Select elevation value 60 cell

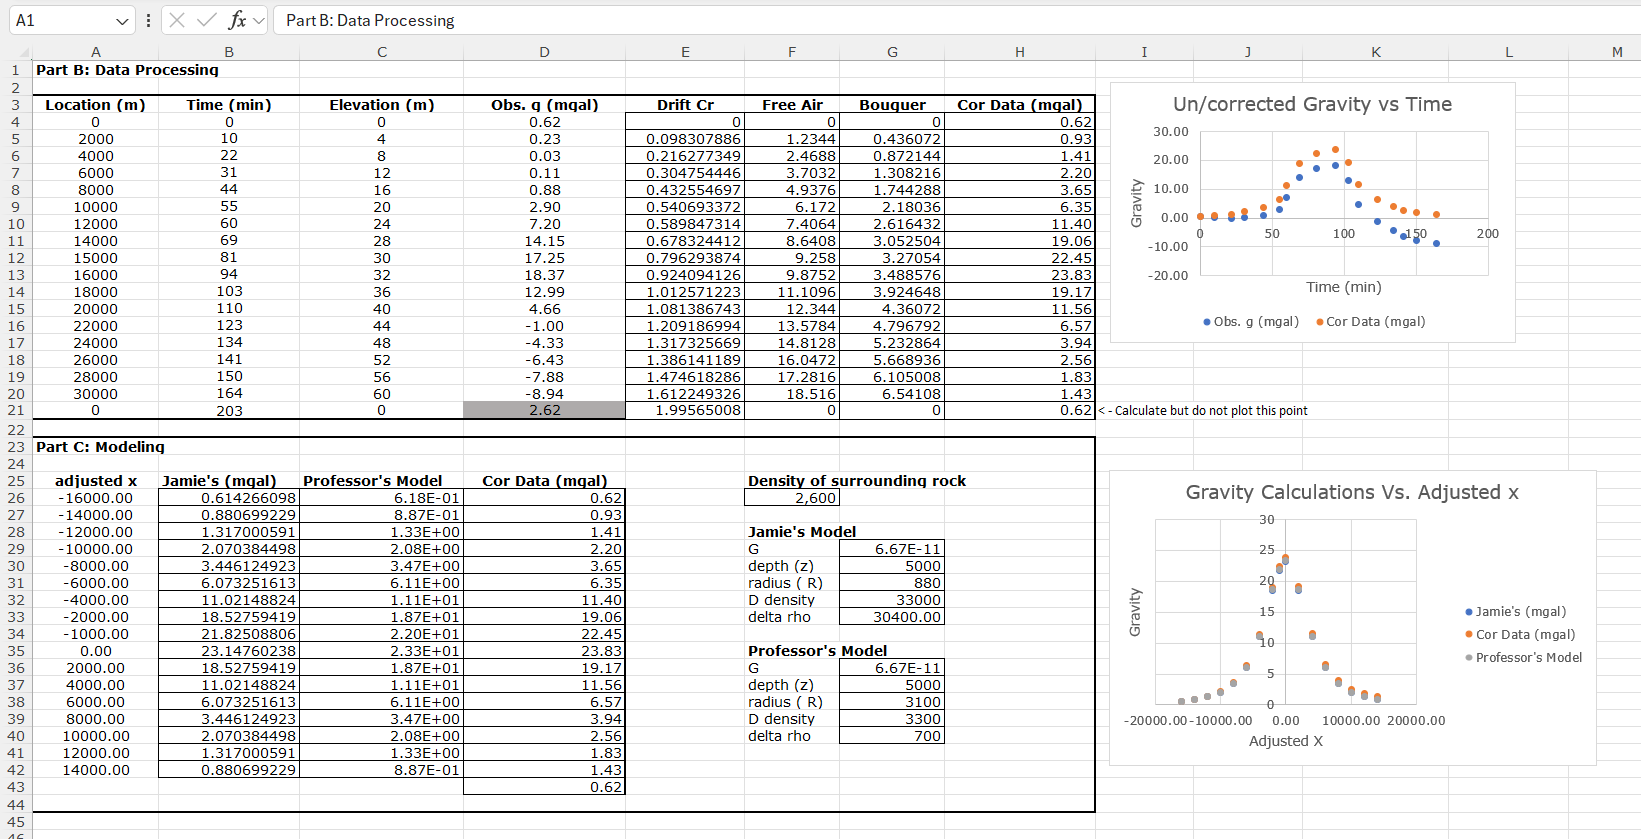click(x=381, y=394)
